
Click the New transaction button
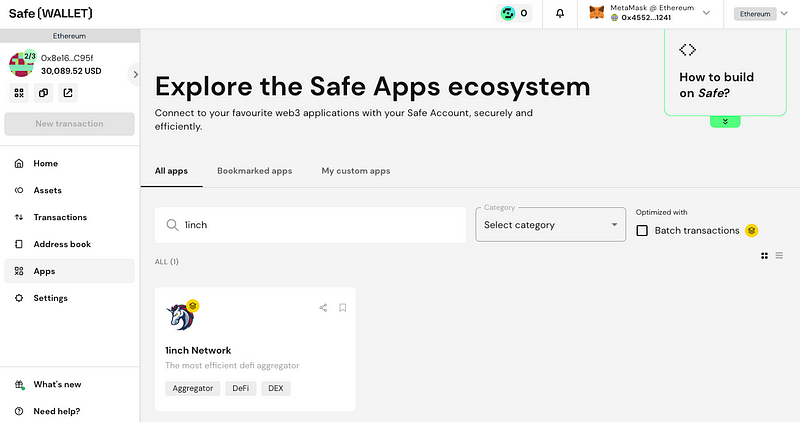[x=69, y=124]
